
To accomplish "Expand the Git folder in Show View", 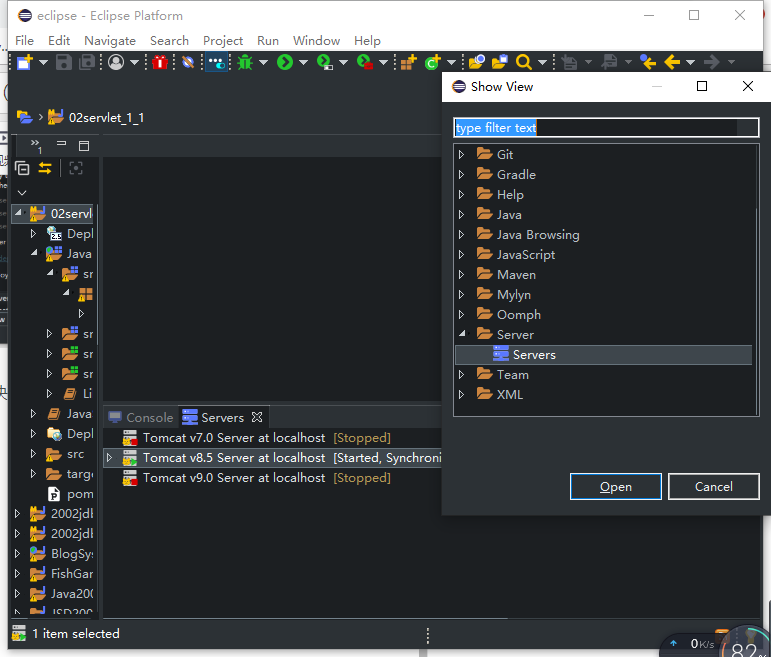I will click(x=461, y=154).
